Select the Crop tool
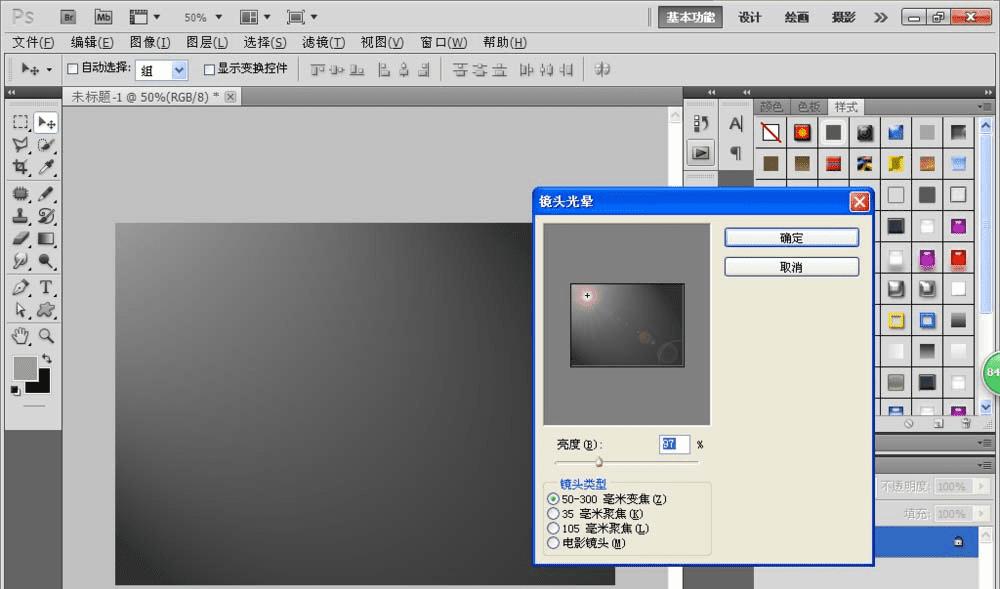1000x589 pixels. [x=20, y=168]
